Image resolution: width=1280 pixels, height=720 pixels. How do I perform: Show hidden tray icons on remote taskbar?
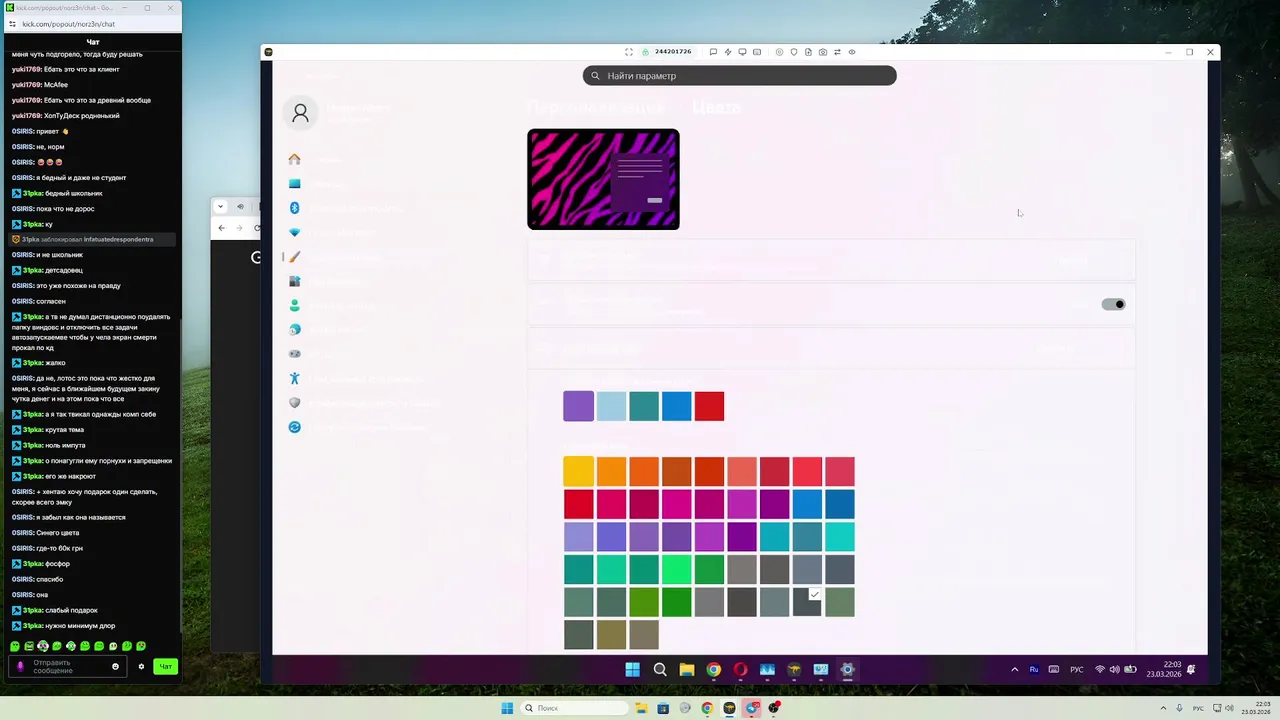(x=1015, y=670)
